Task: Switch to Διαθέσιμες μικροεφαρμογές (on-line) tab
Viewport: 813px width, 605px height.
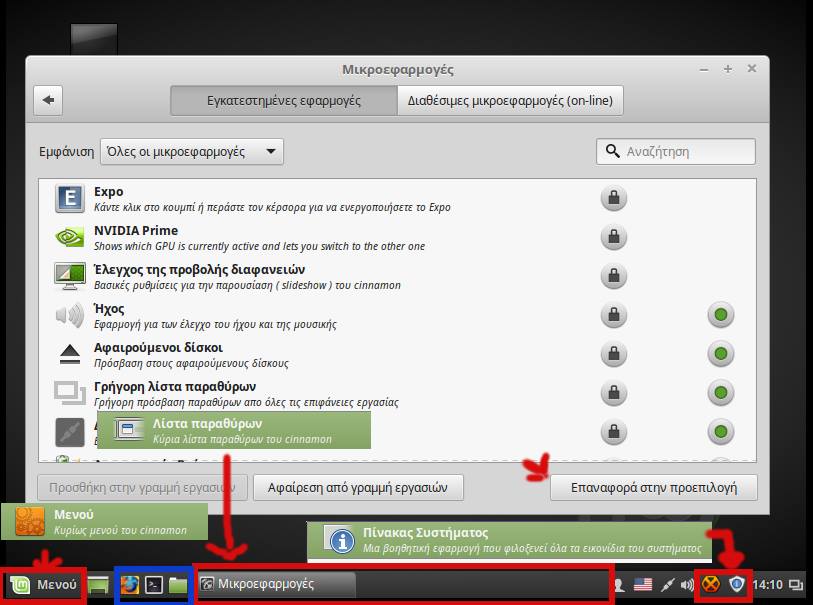Action: click(510, 100)
